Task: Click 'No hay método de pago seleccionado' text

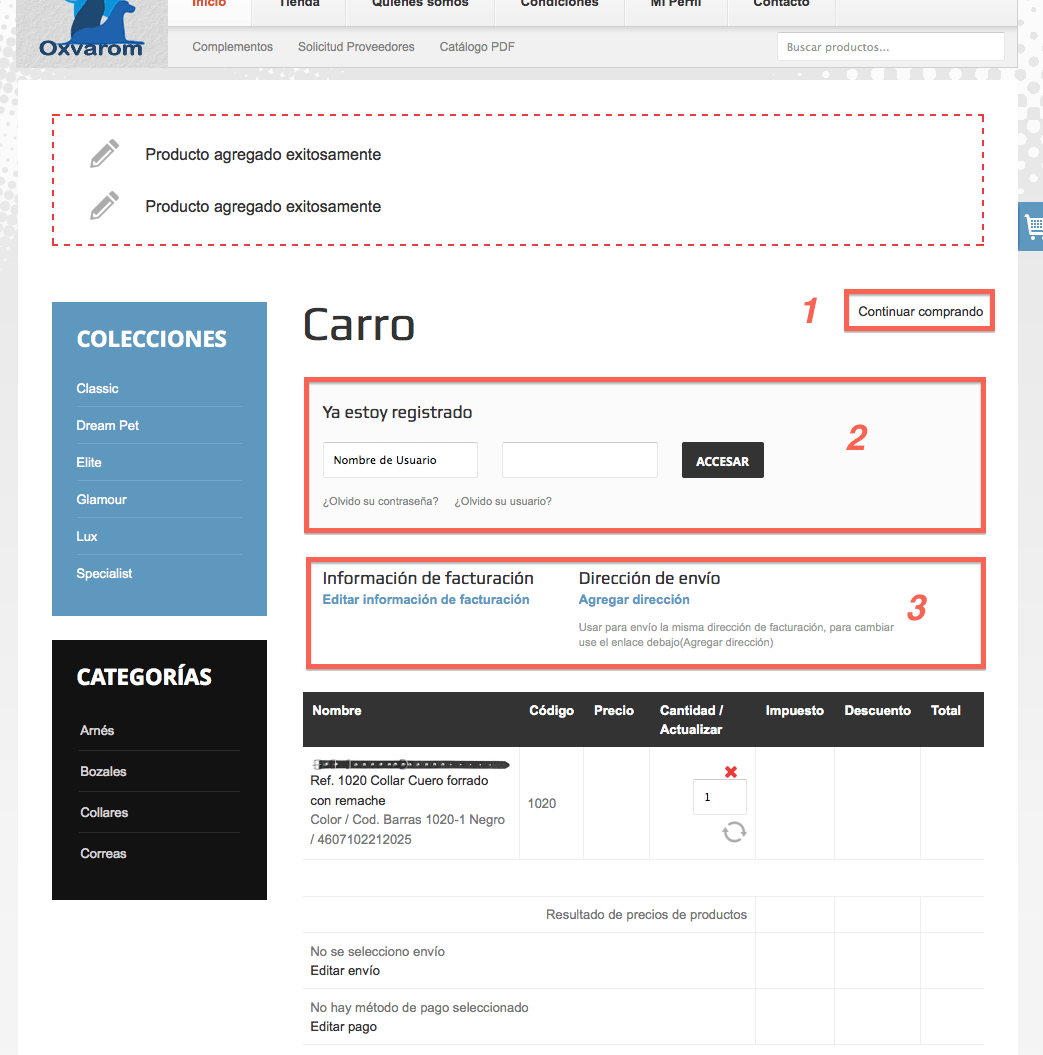Action: 419,1007
